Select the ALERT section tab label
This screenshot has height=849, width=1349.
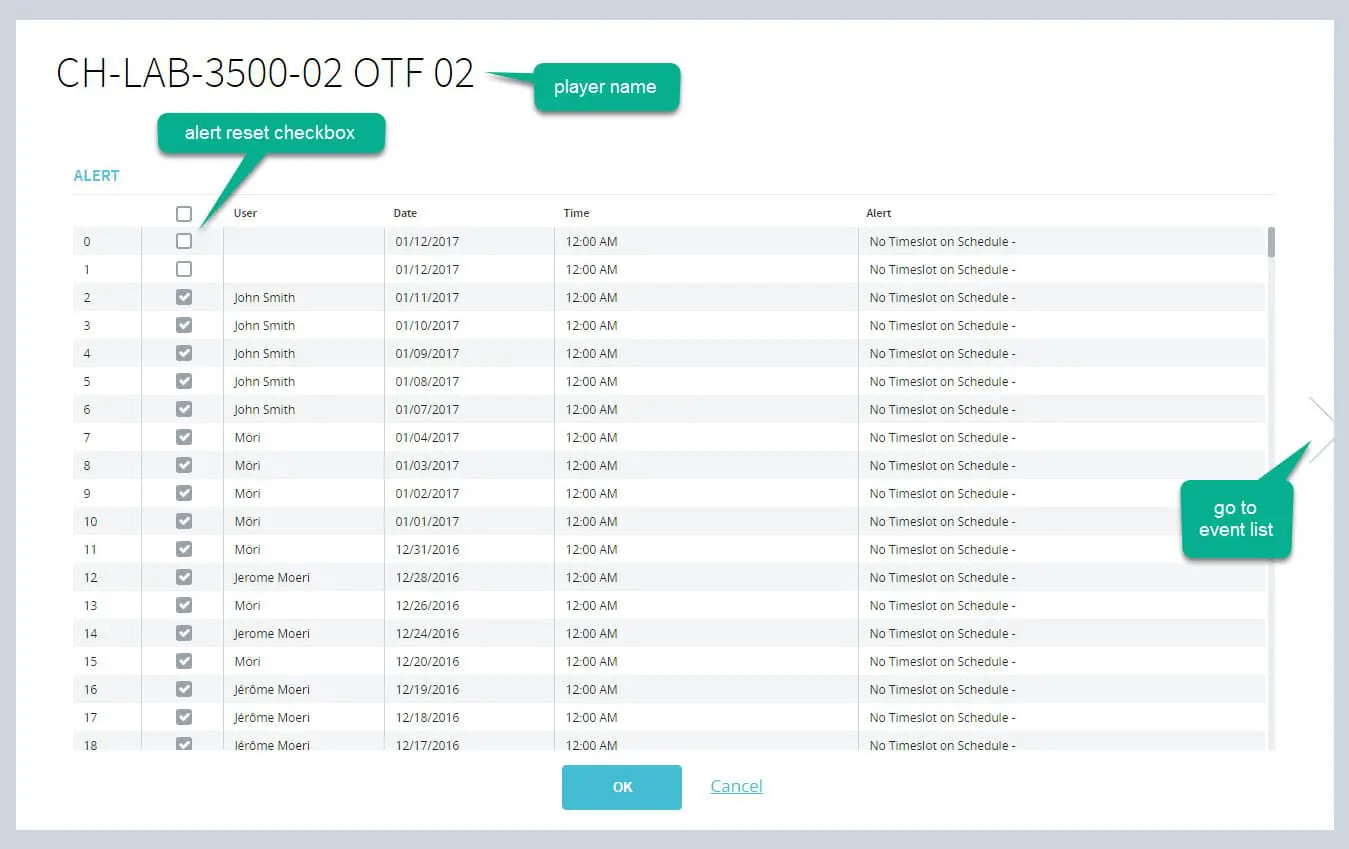point(96,175)
